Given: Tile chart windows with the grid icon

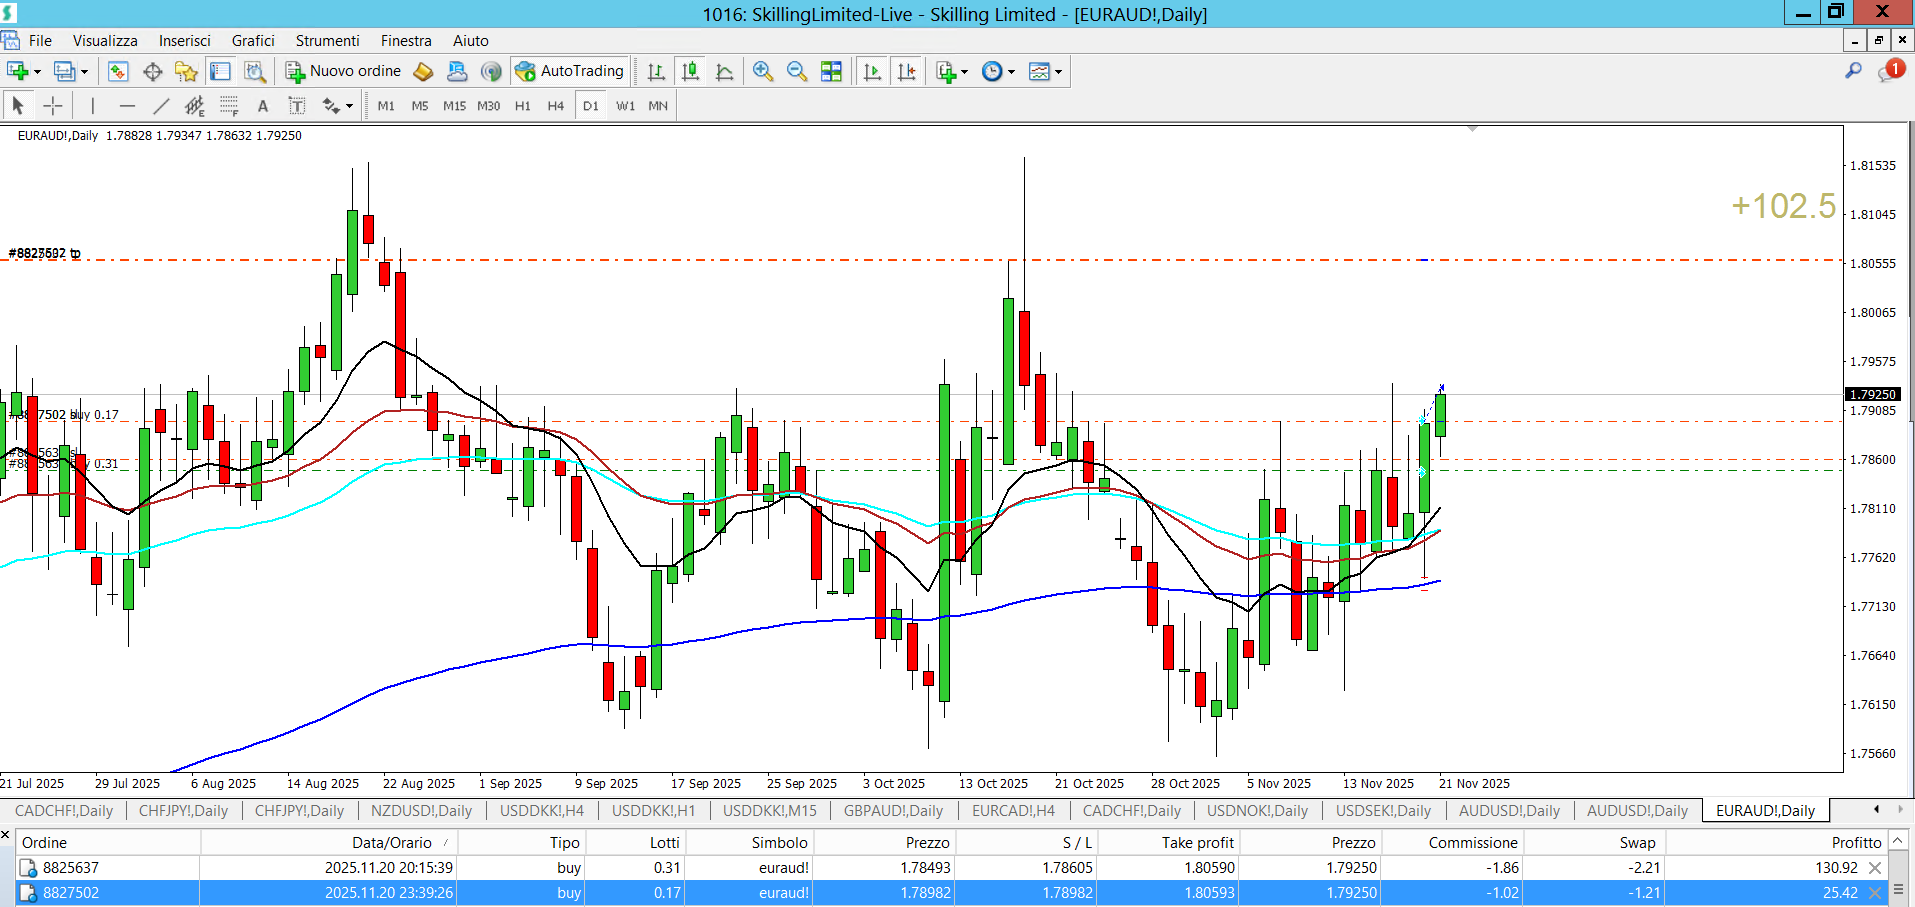Looking at the screenshot, I should pos(831,71).
